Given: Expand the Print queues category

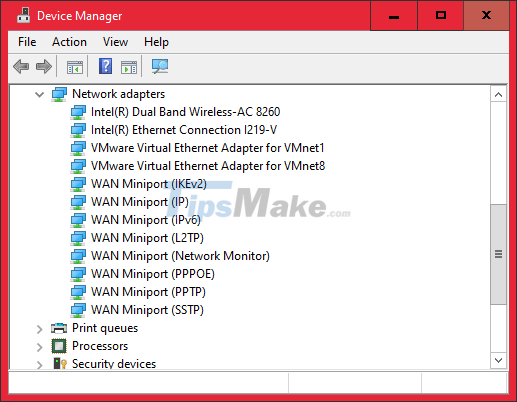Looking at the screenshot, I should pyautogui.click(x=39, y=329).
